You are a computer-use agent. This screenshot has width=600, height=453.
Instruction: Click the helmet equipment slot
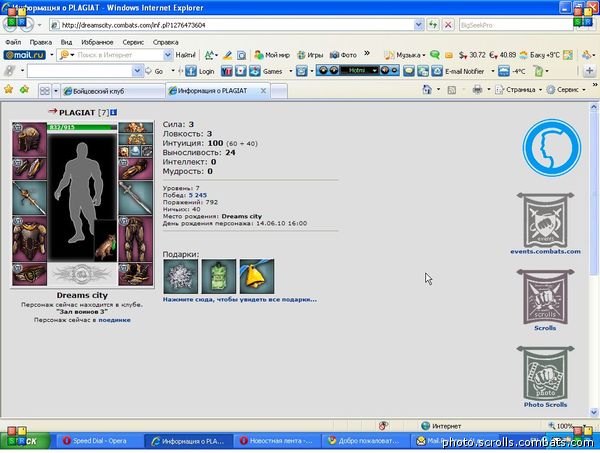coord(29,139)
